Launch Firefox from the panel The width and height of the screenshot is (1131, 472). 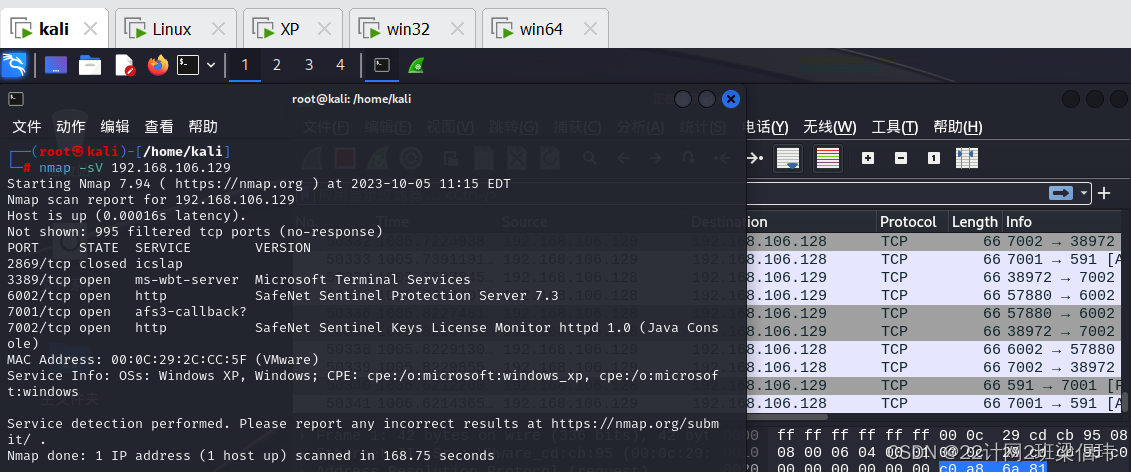pyautogui.click(x=158, y=66)
